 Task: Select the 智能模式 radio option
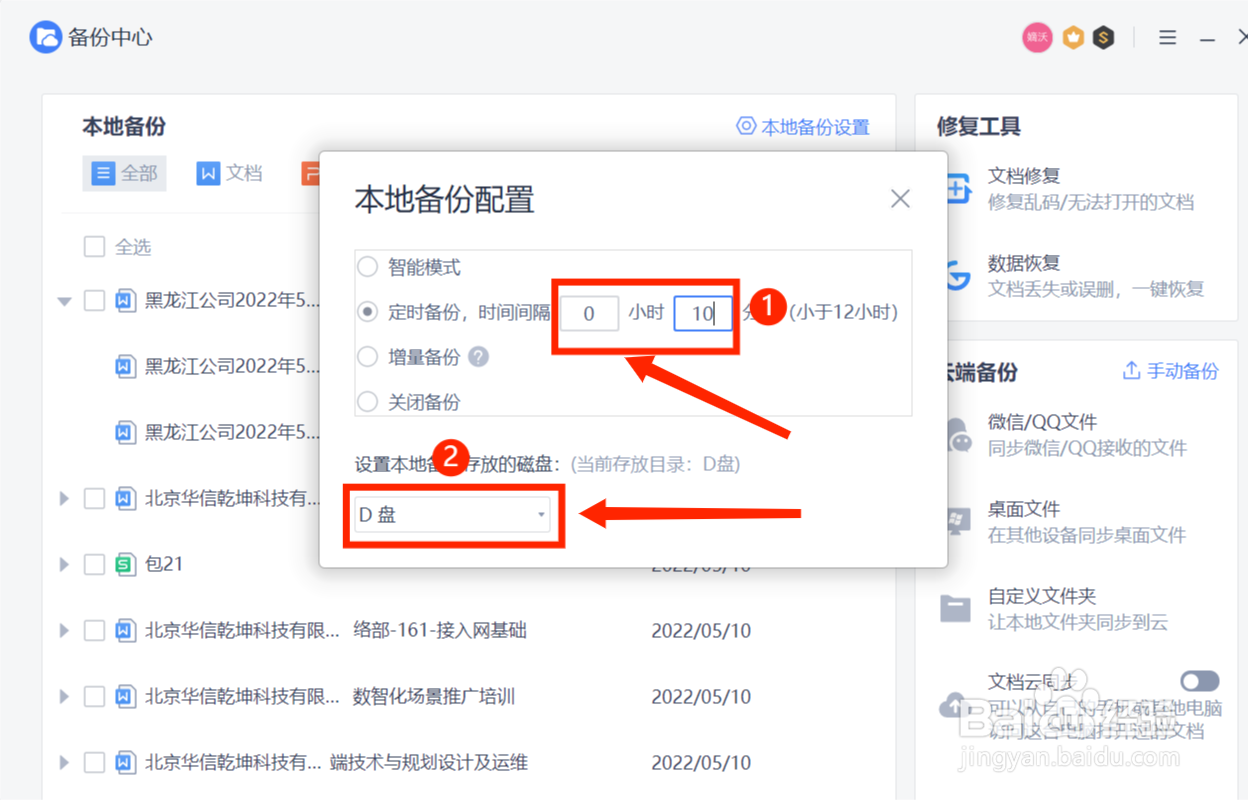coord(366,267)
